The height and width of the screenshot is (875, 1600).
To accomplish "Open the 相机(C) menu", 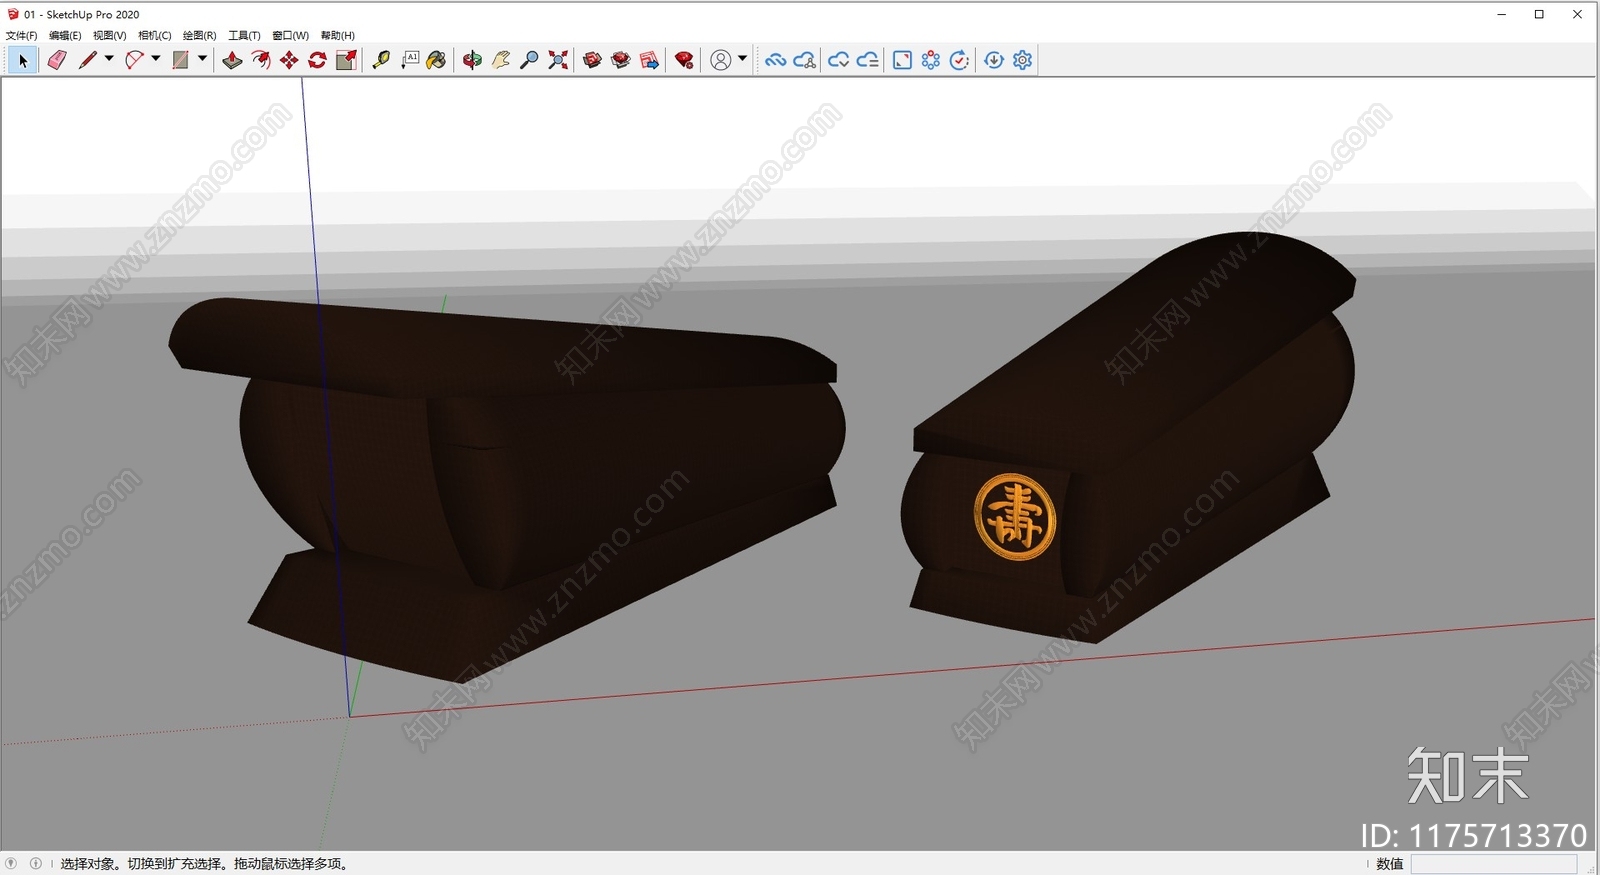I will [x=154, y=35].
